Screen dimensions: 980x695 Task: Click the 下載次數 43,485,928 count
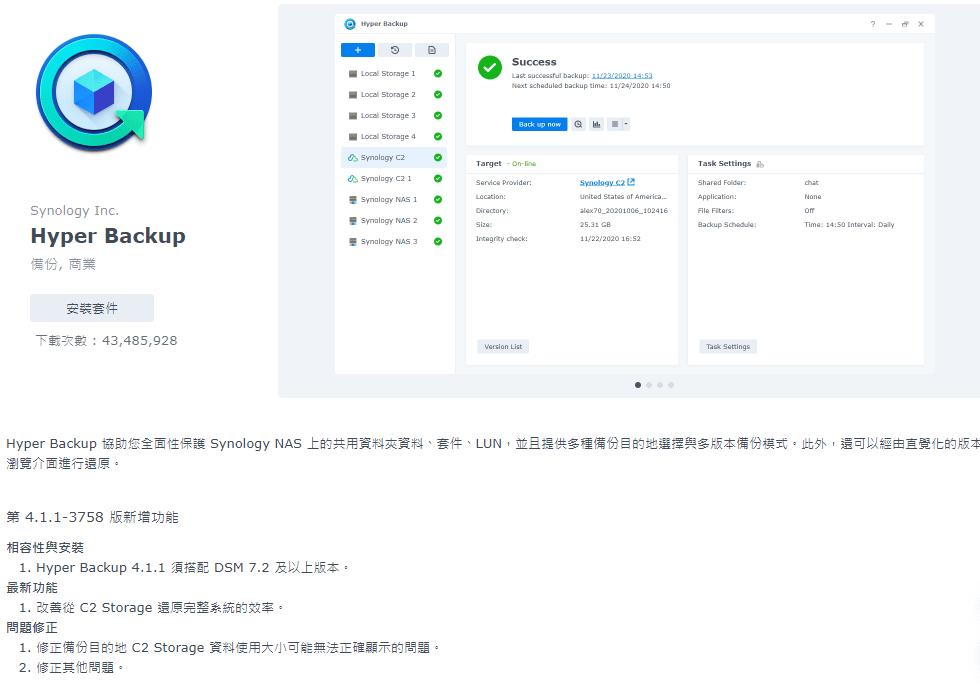pos(106,341)
